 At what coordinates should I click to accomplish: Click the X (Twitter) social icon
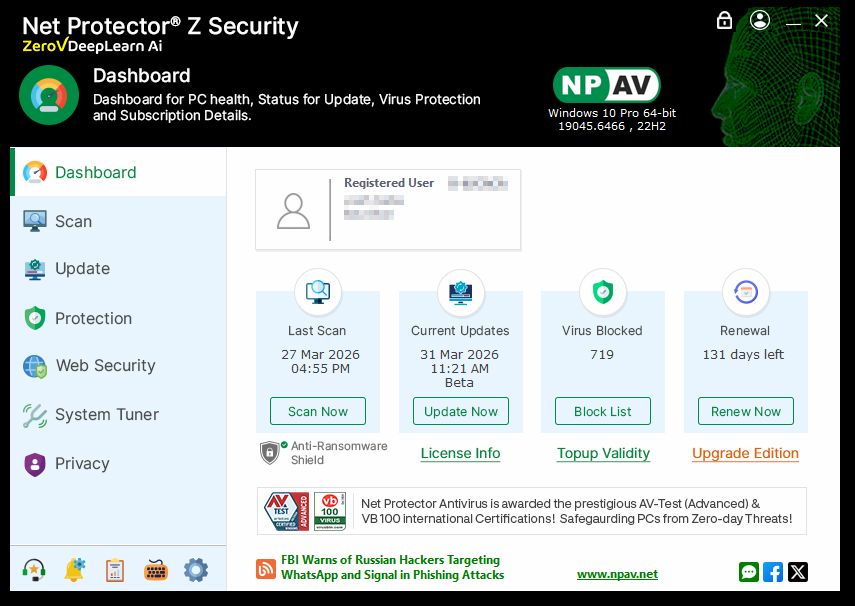[x=797, y=572]
